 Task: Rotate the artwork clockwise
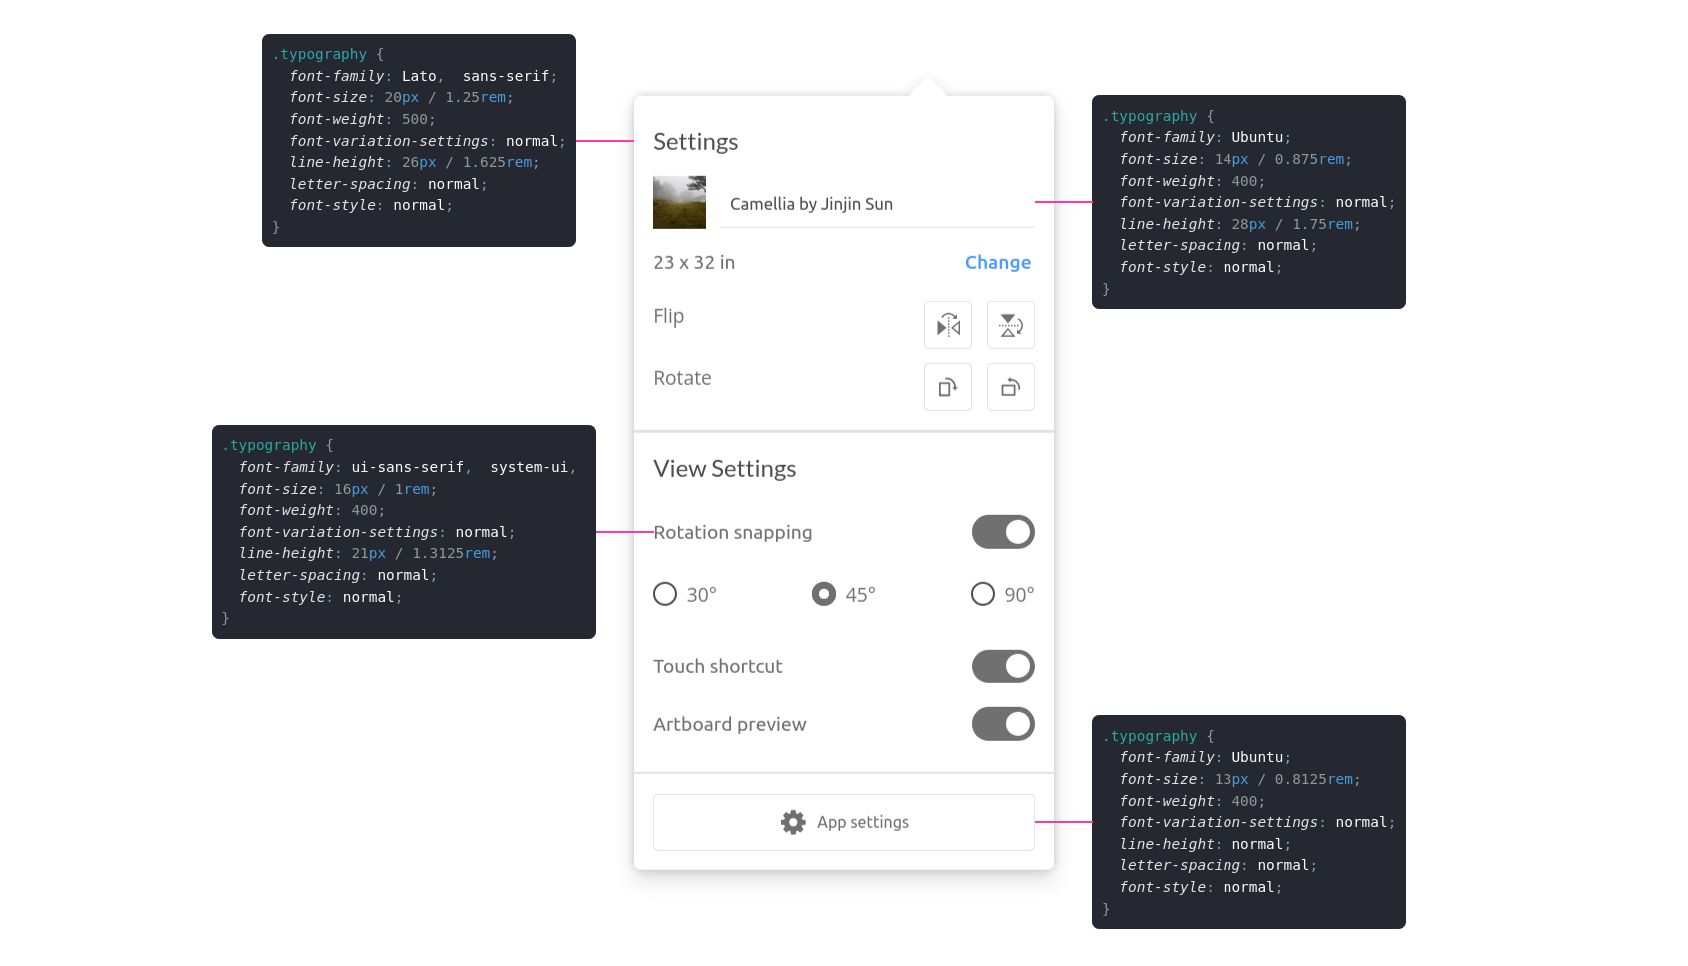click(948, 387)
